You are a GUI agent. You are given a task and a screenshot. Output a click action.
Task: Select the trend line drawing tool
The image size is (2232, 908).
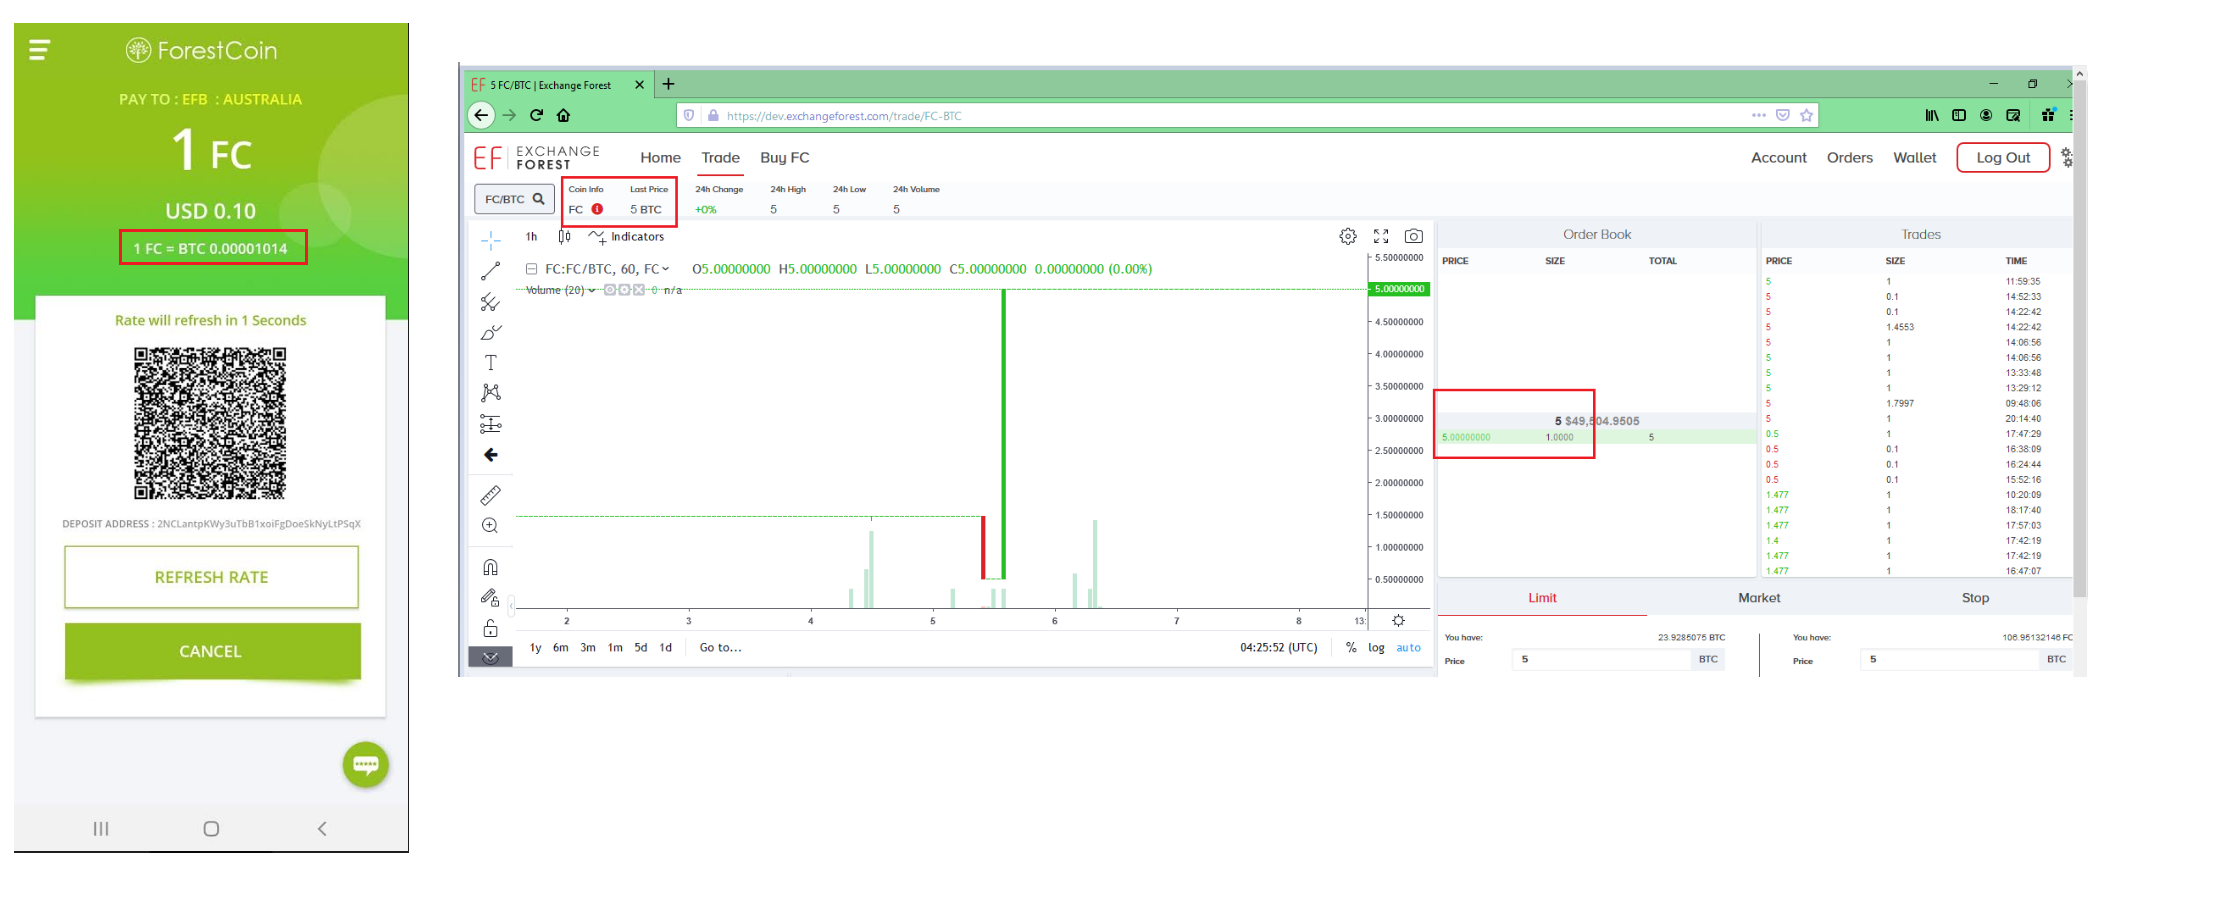490,271
